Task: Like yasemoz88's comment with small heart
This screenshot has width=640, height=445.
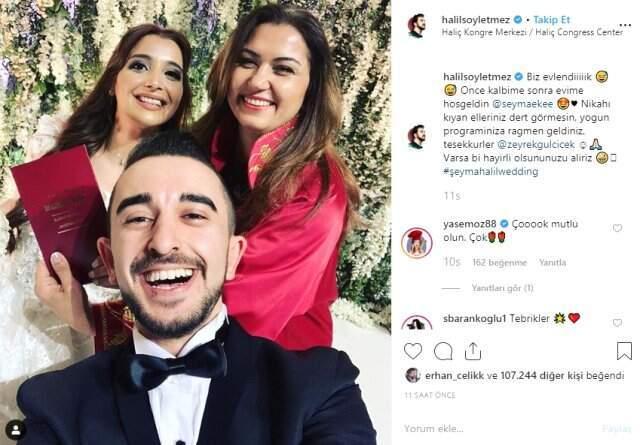Action: pyautogui.click(x=617, y=228)
